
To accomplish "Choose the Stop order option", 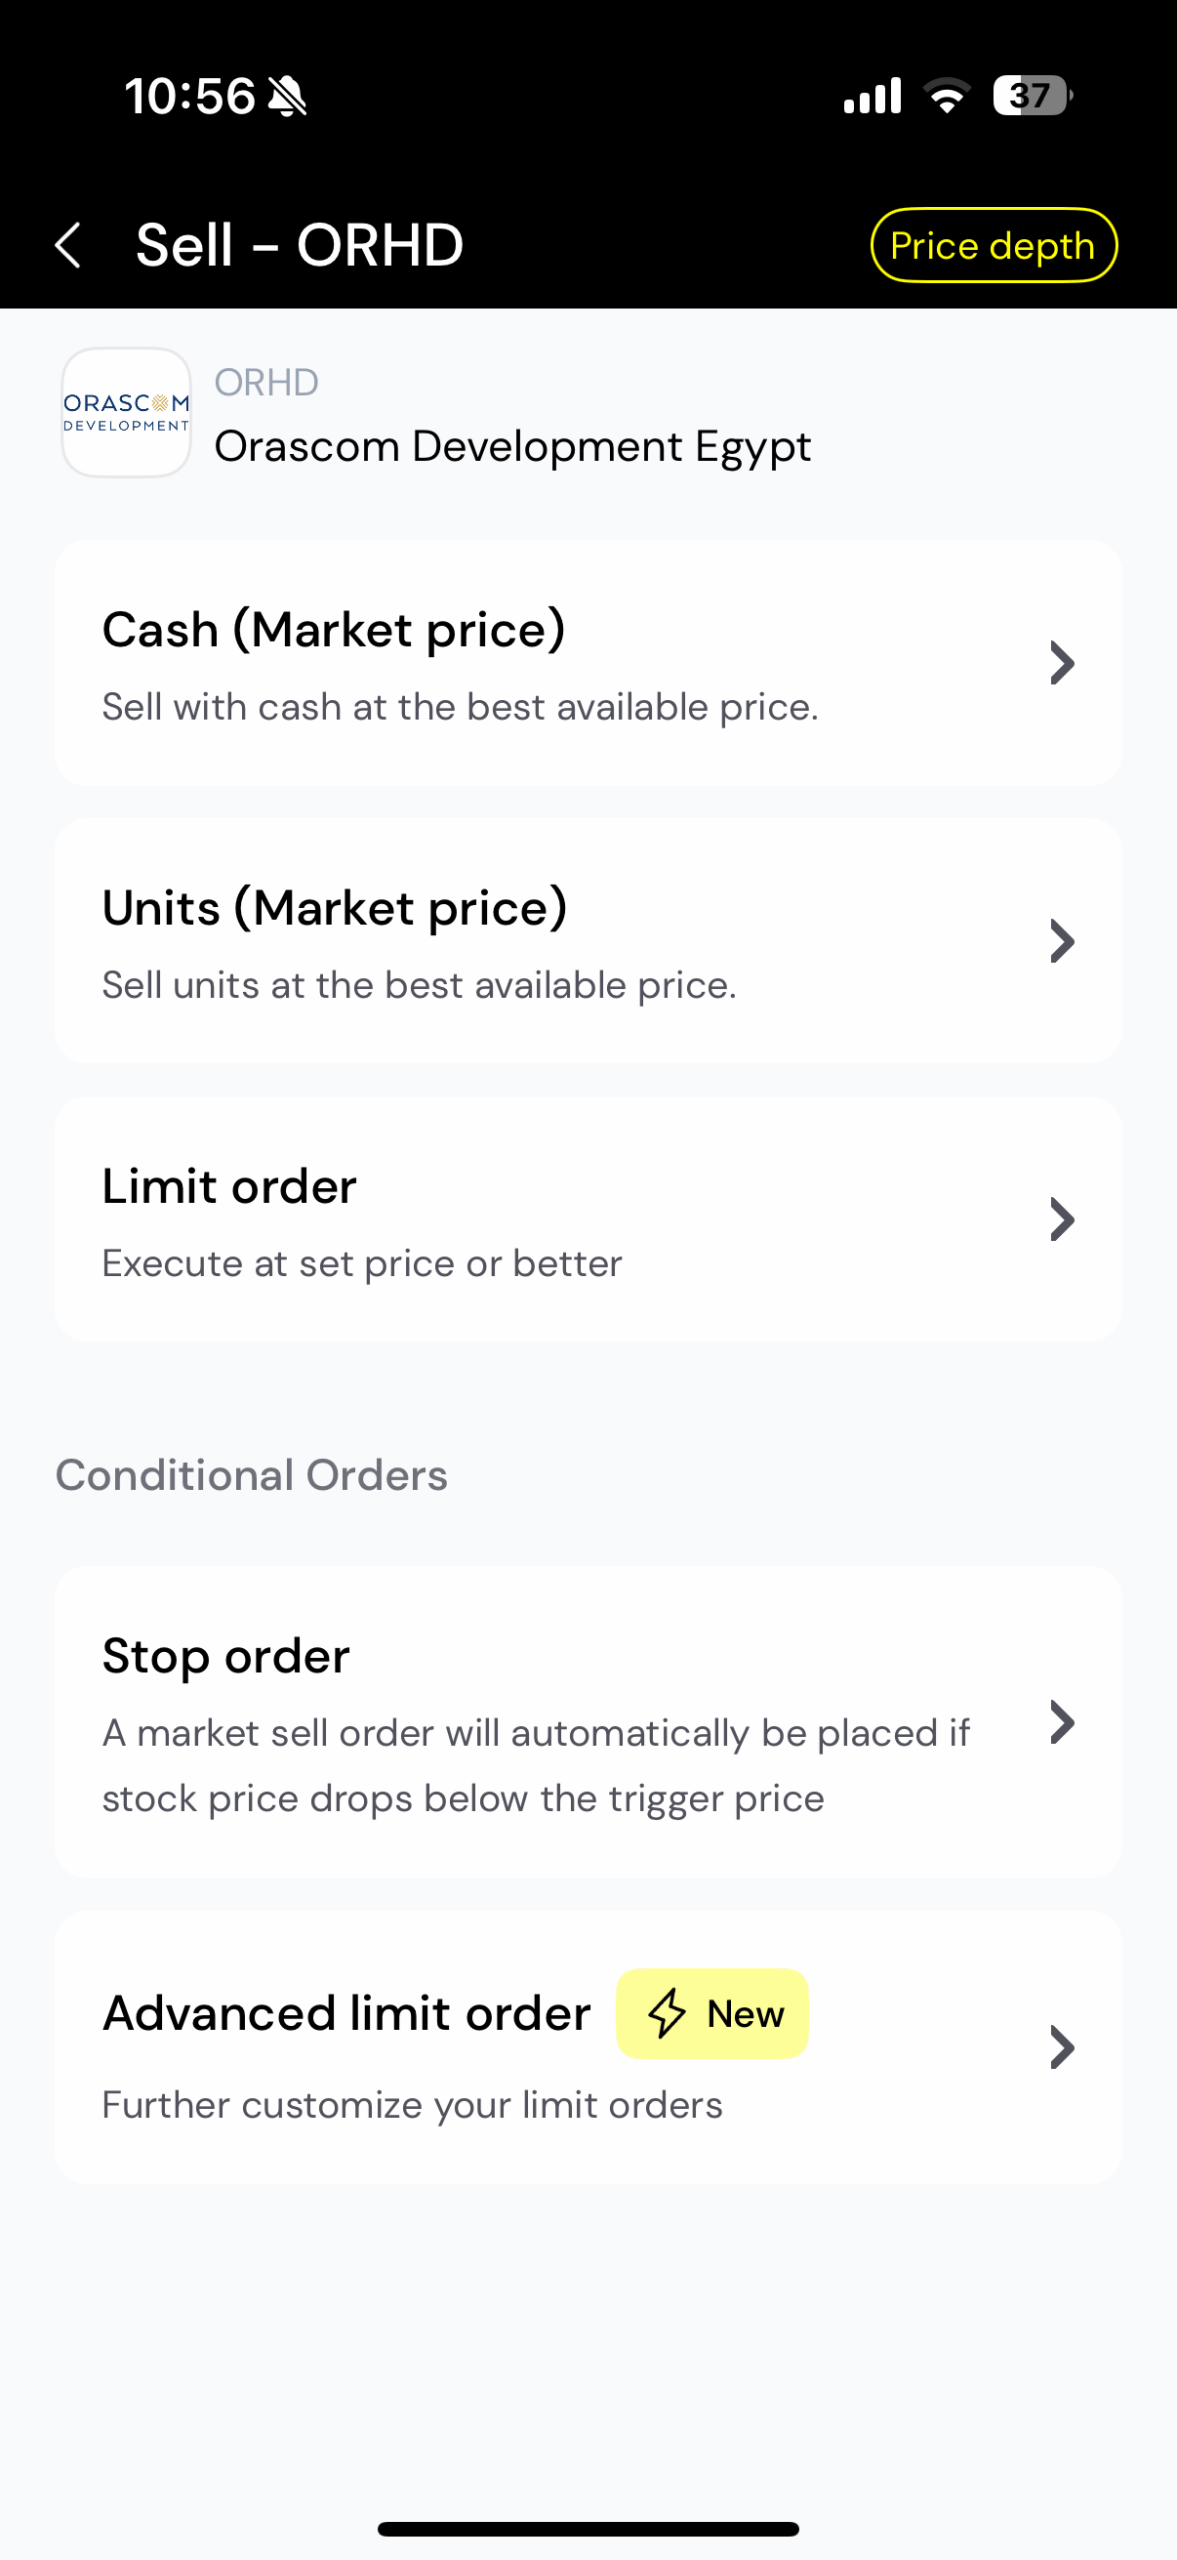I will (x=226, y=1656).
